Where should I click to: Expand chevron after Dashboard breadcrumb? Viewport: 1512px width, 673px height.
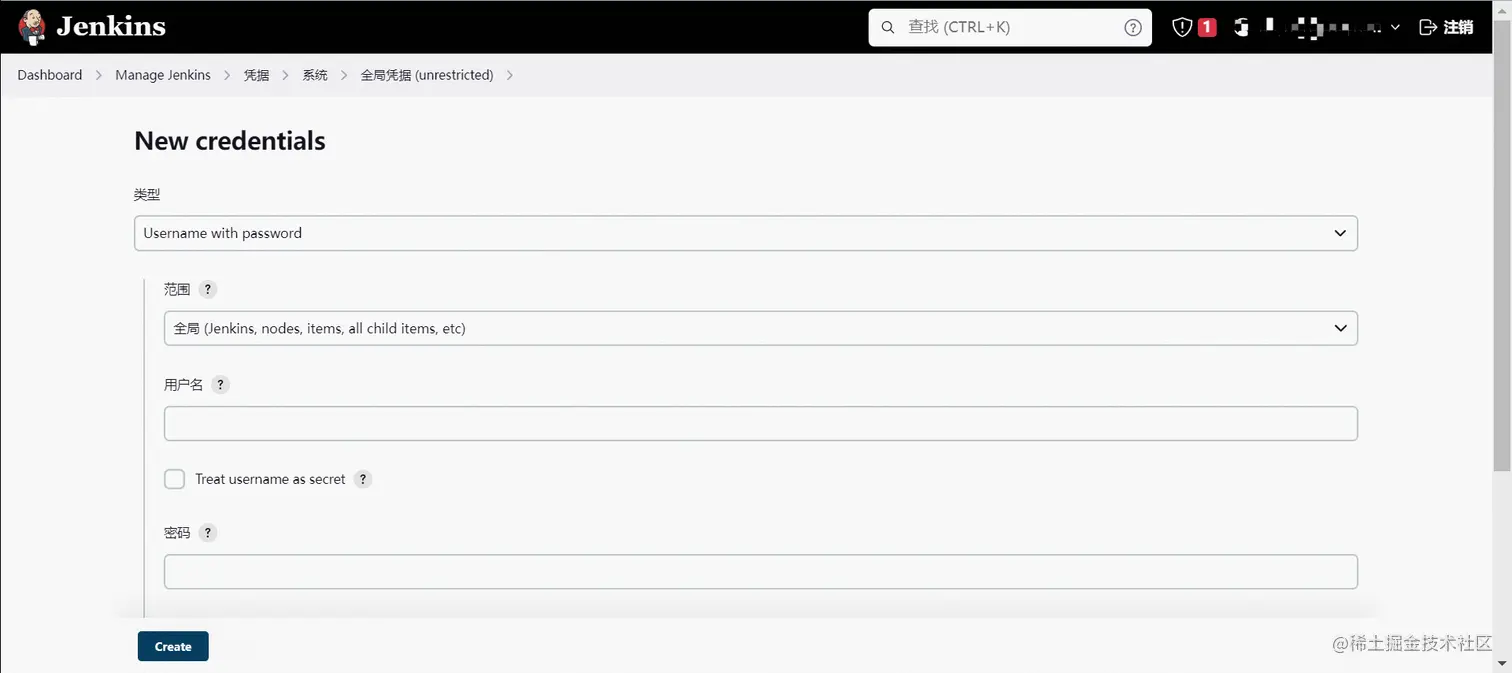tap(99, 75)
